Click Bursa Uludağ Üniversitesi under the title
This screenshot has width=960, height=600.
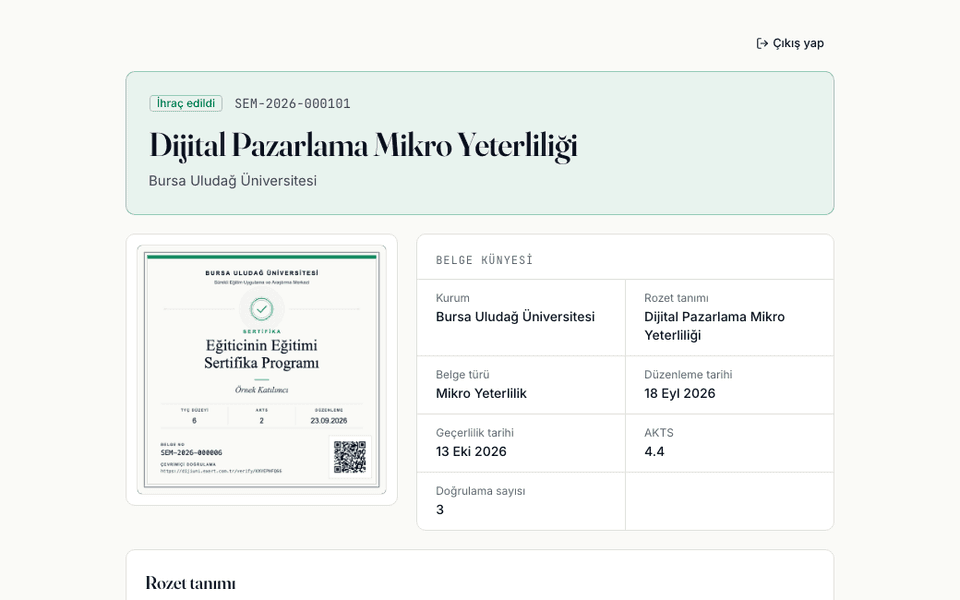point(233,181)
